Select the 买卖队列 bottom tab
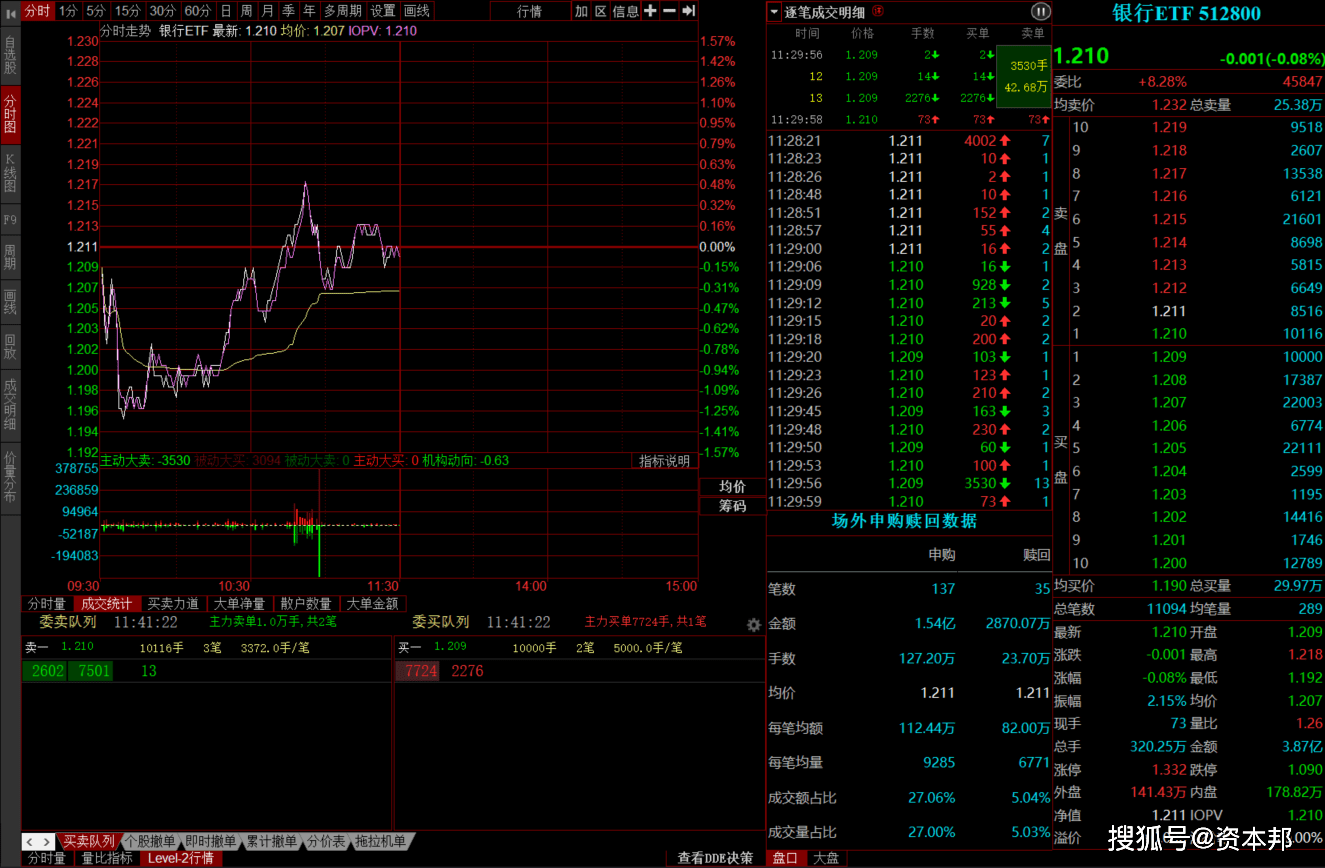The image size is (1325, 868). tap(90, 842)
